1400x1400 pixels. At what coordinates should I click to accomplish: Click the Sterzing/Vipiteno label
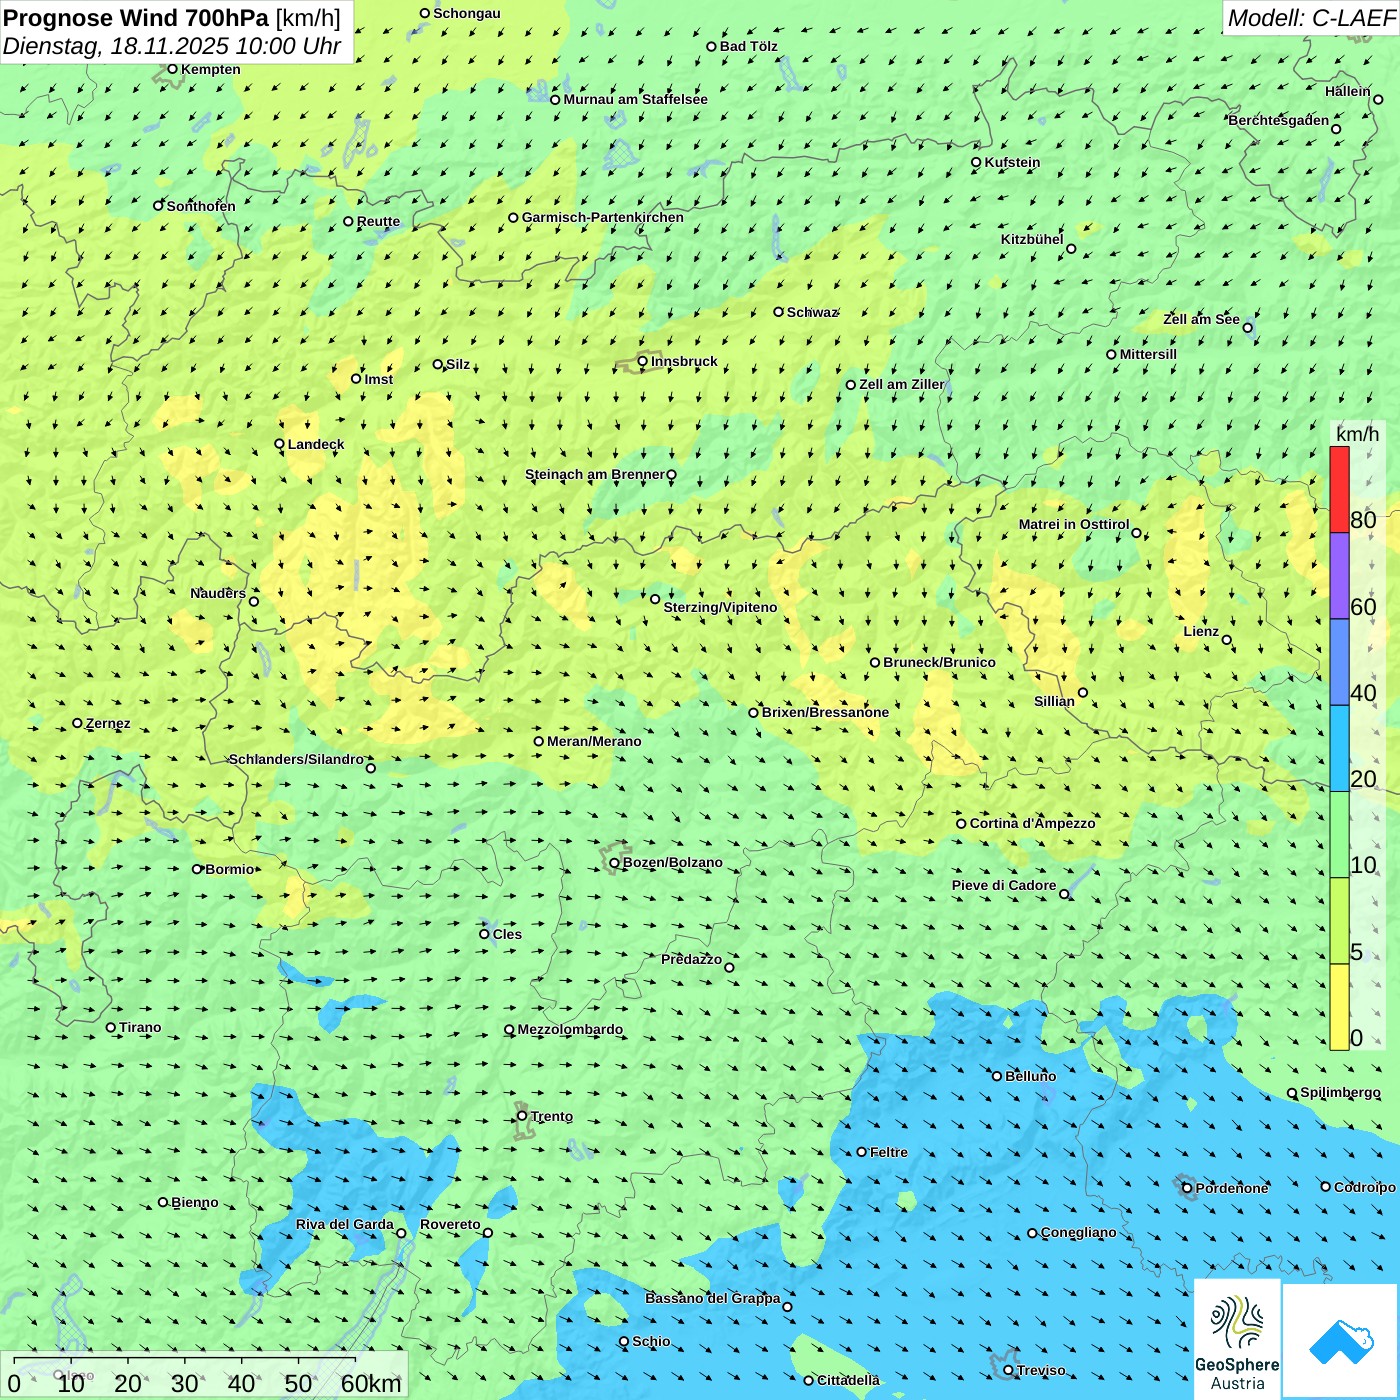point(720,607)
